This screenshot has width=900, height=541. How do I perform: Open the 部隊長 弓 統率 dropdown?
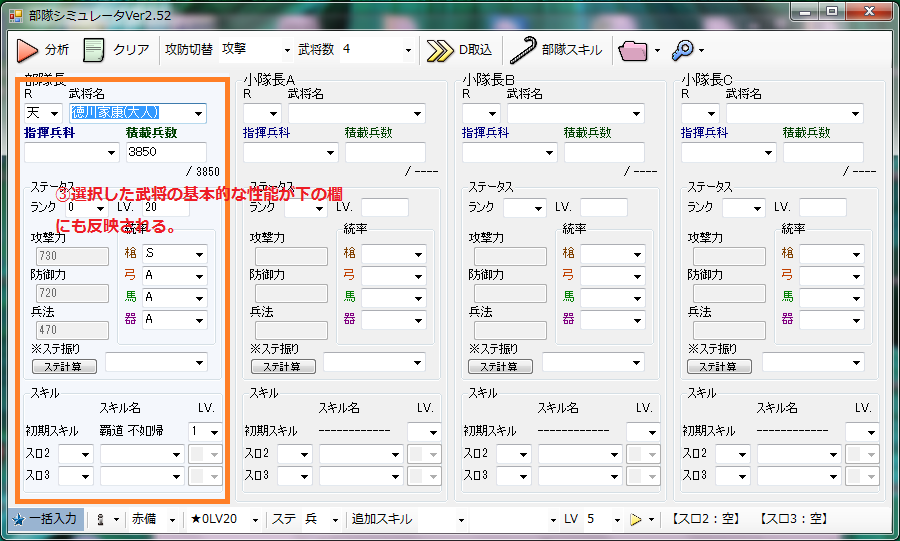tap(199, 277)
